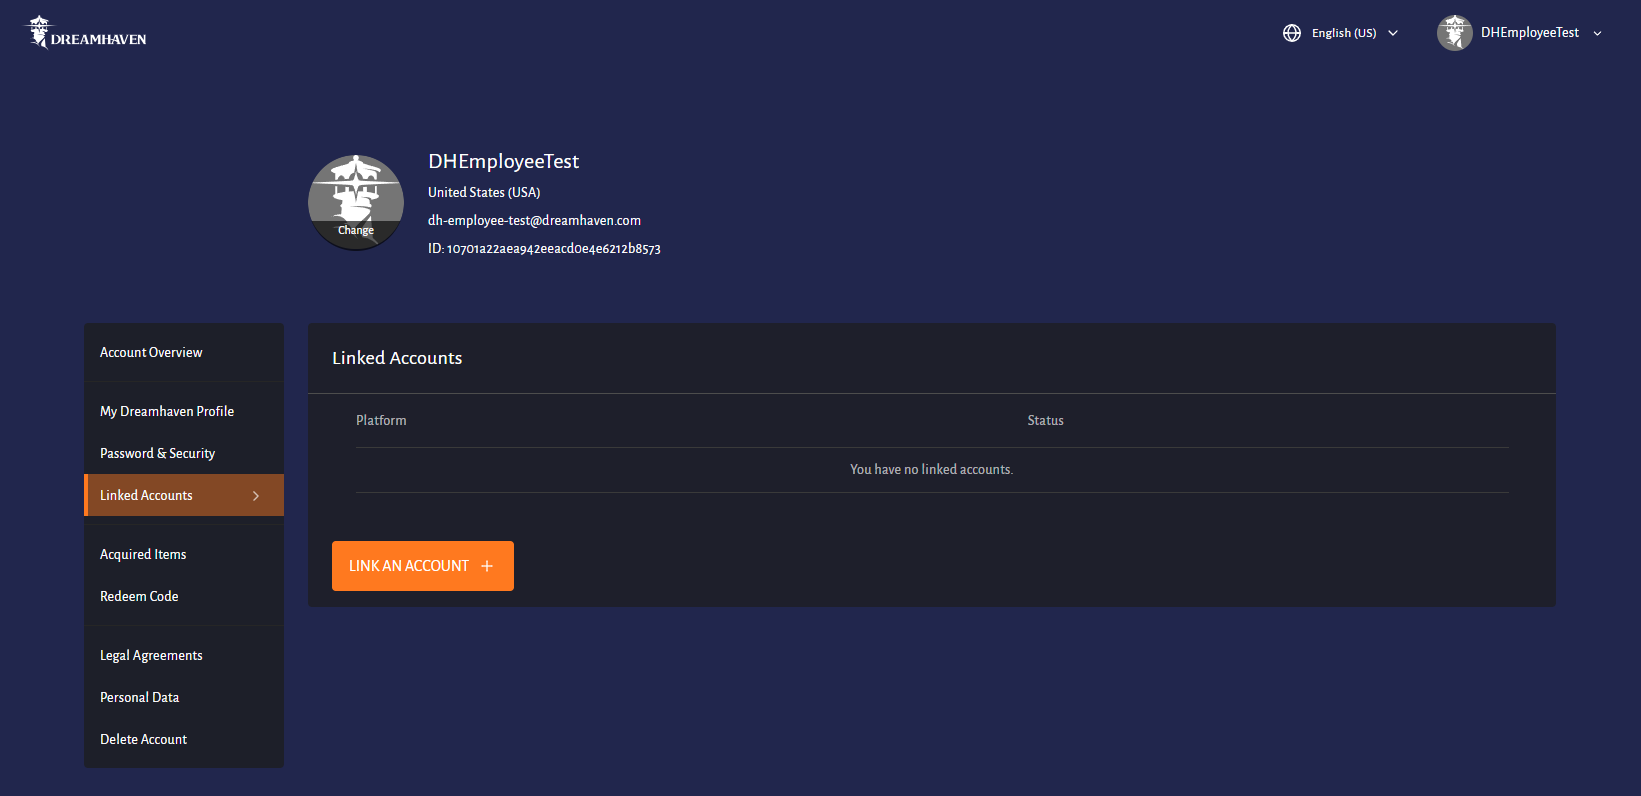Open Acquired Items page

[x=184, y=554]
